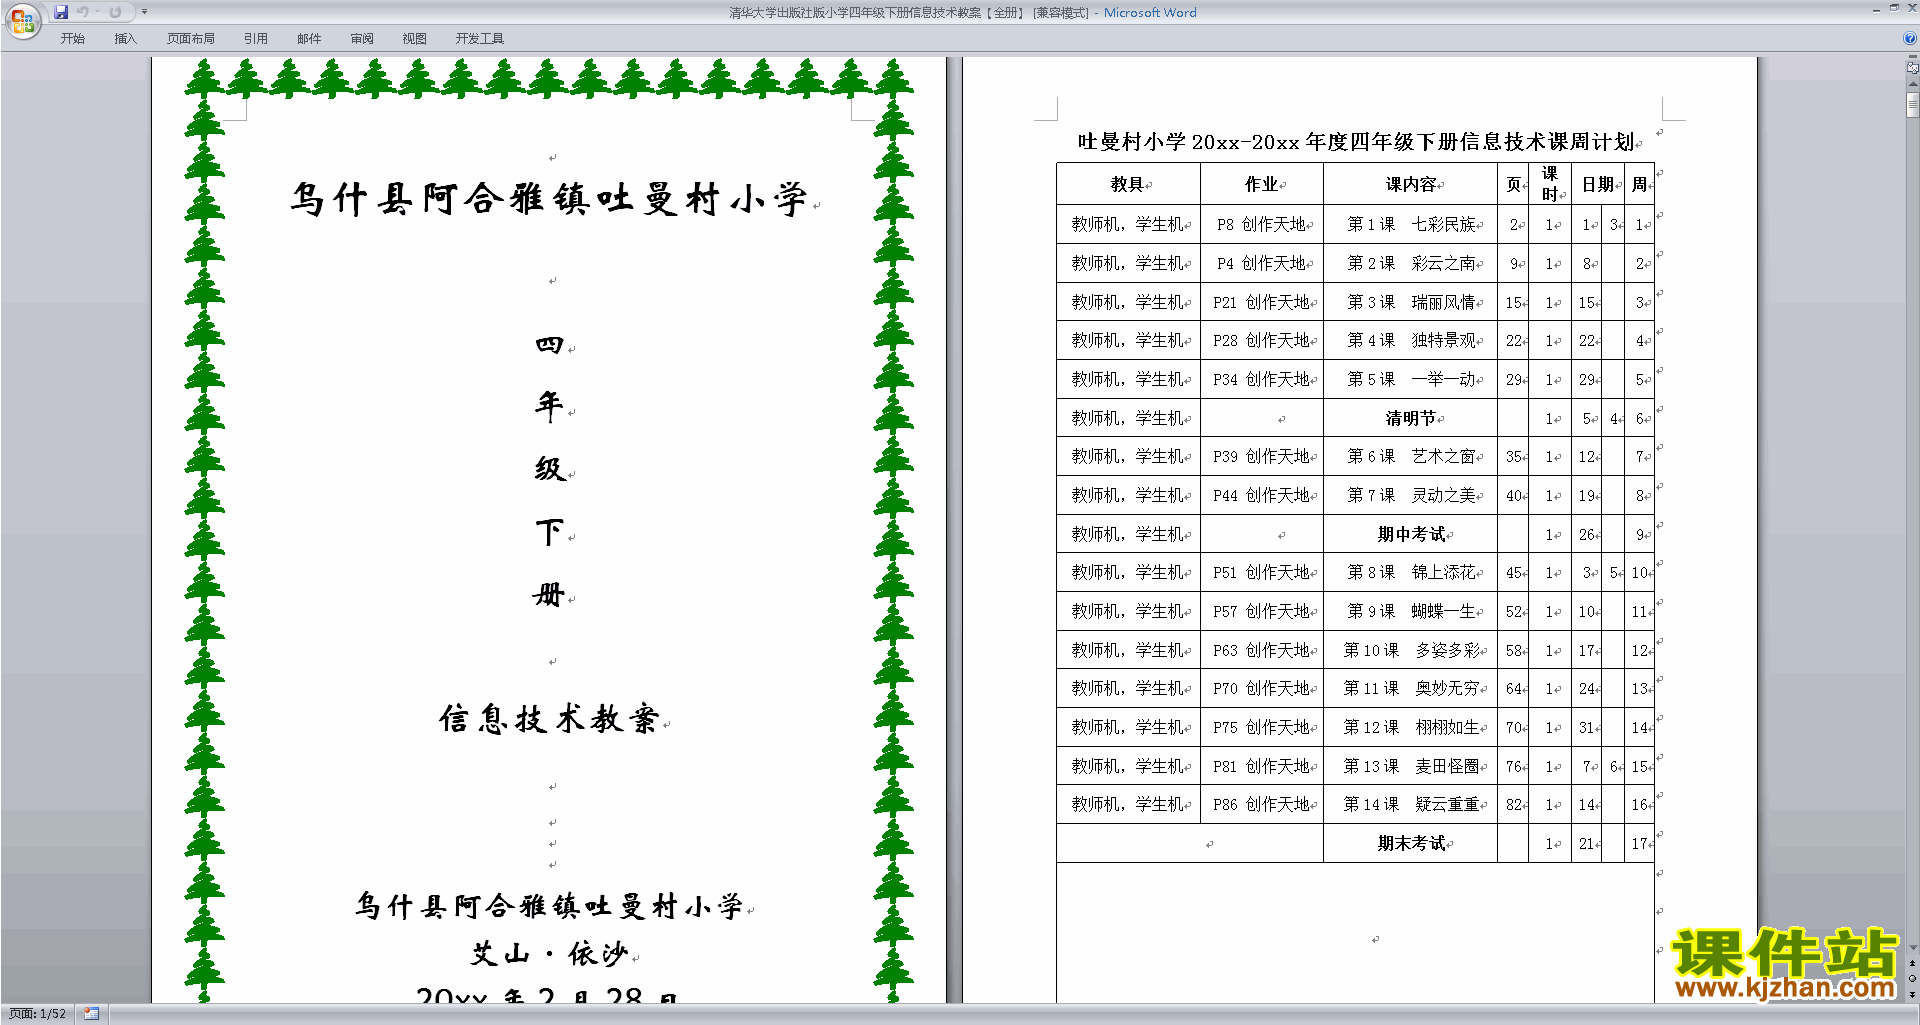Switch to the 引用 tab
This screenshot has height=1025, width=1920.
click(x=256, y=39)
